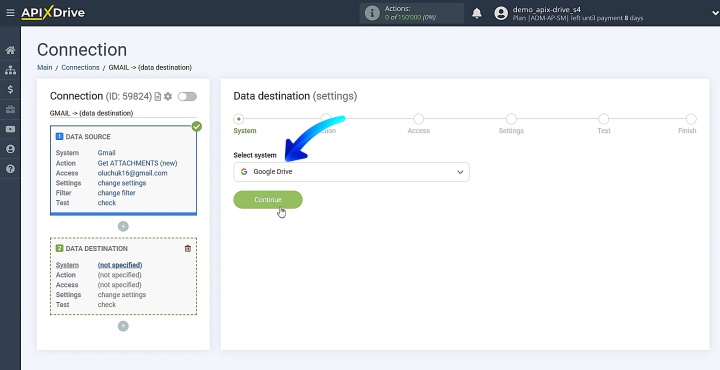The image size is (720, 370).
Task: Click destination Action (not specified) text
Action: coord(119,275)
